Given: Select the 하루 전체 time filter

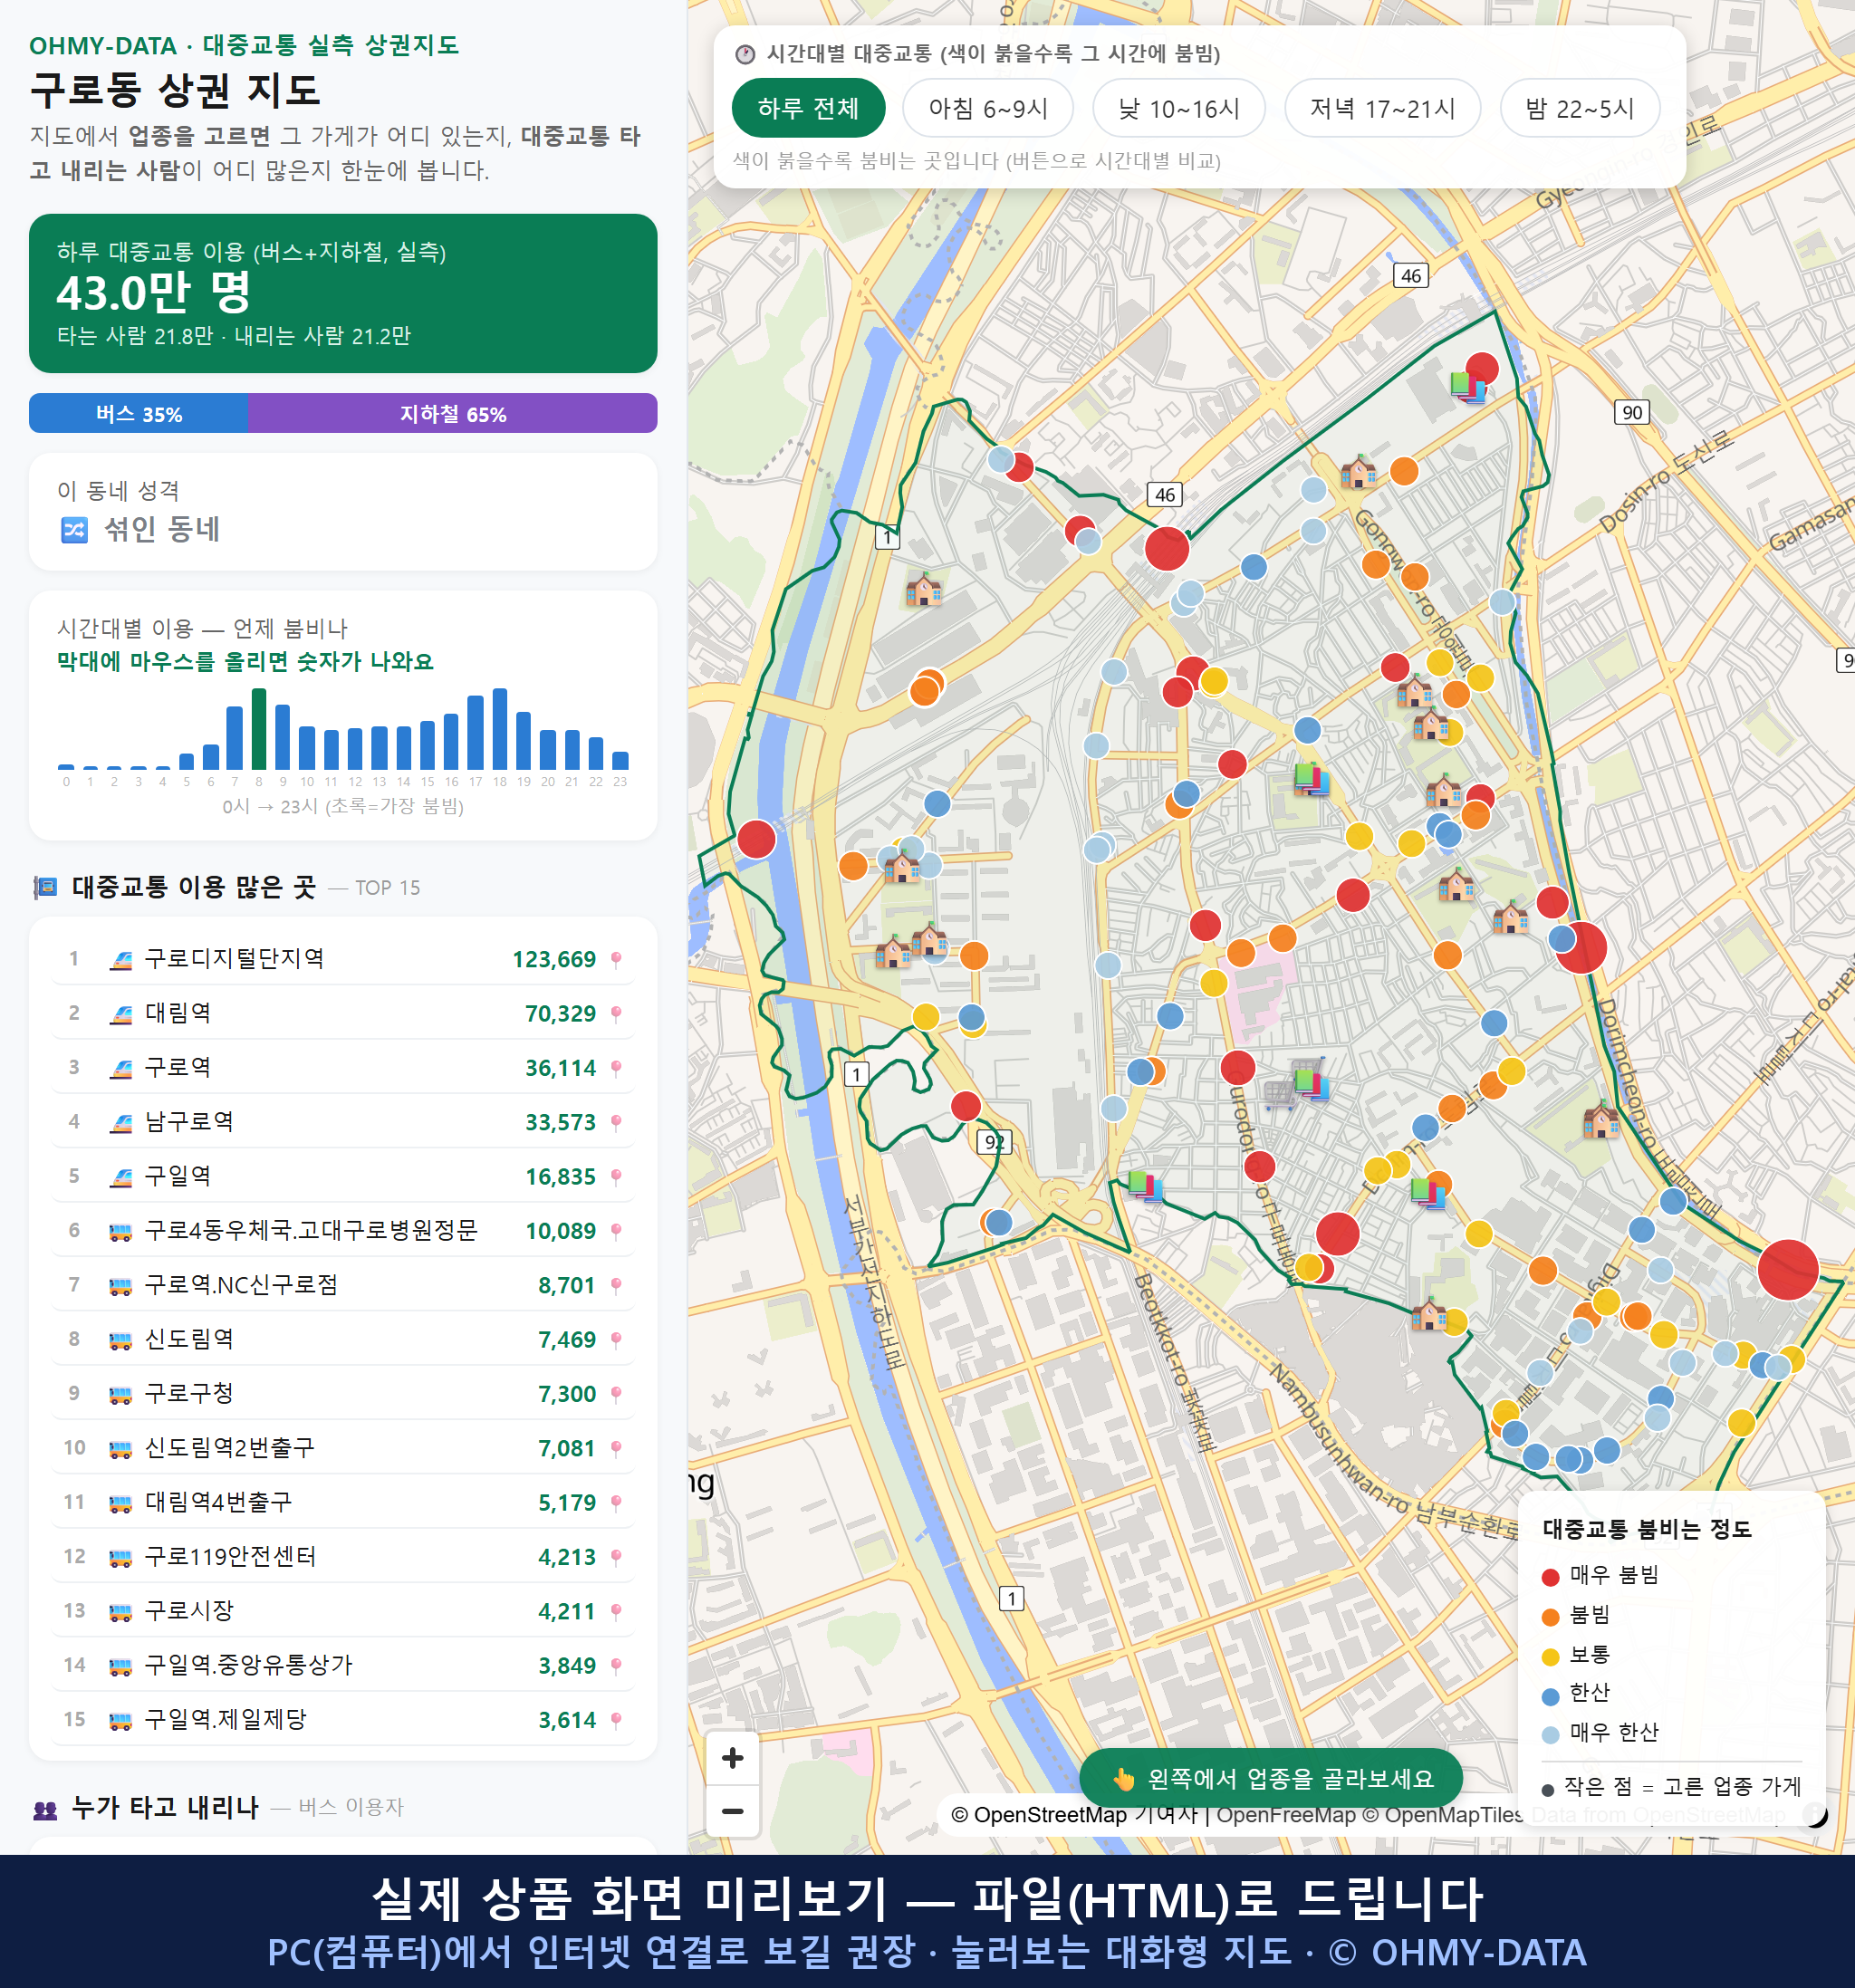Looking at the screenshot, I should (x=808, y=108).
